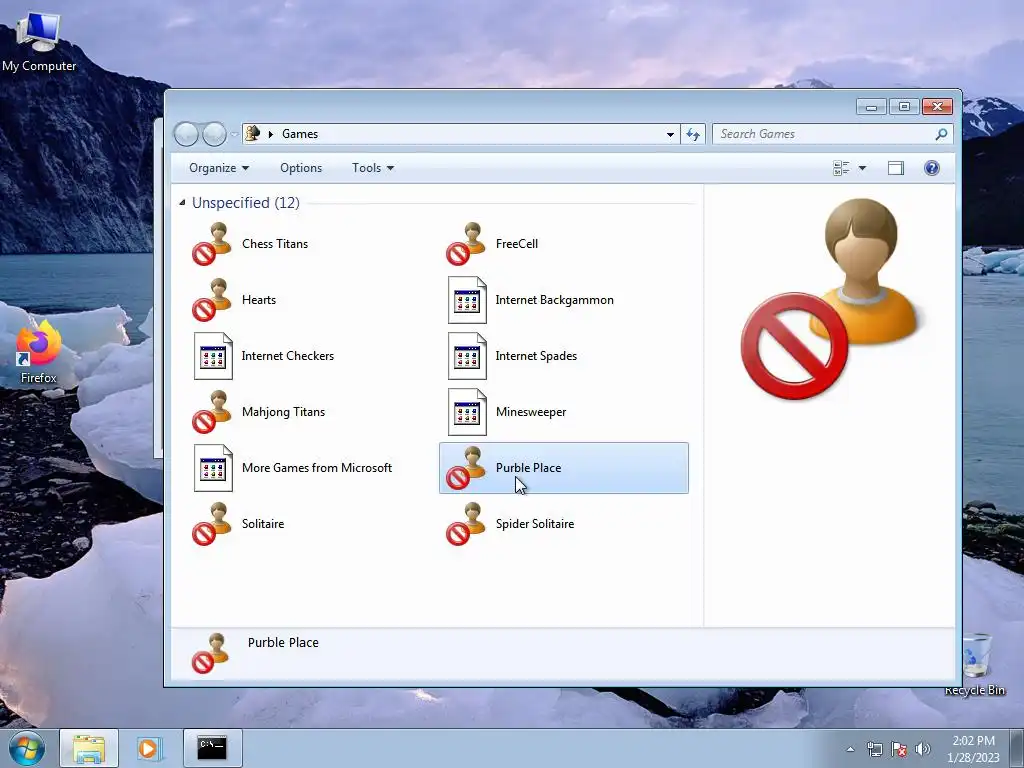Viewport: 1024px width, 768px height.
Task: Open the address bar history dropdown
Action: [x=670, y=135]
